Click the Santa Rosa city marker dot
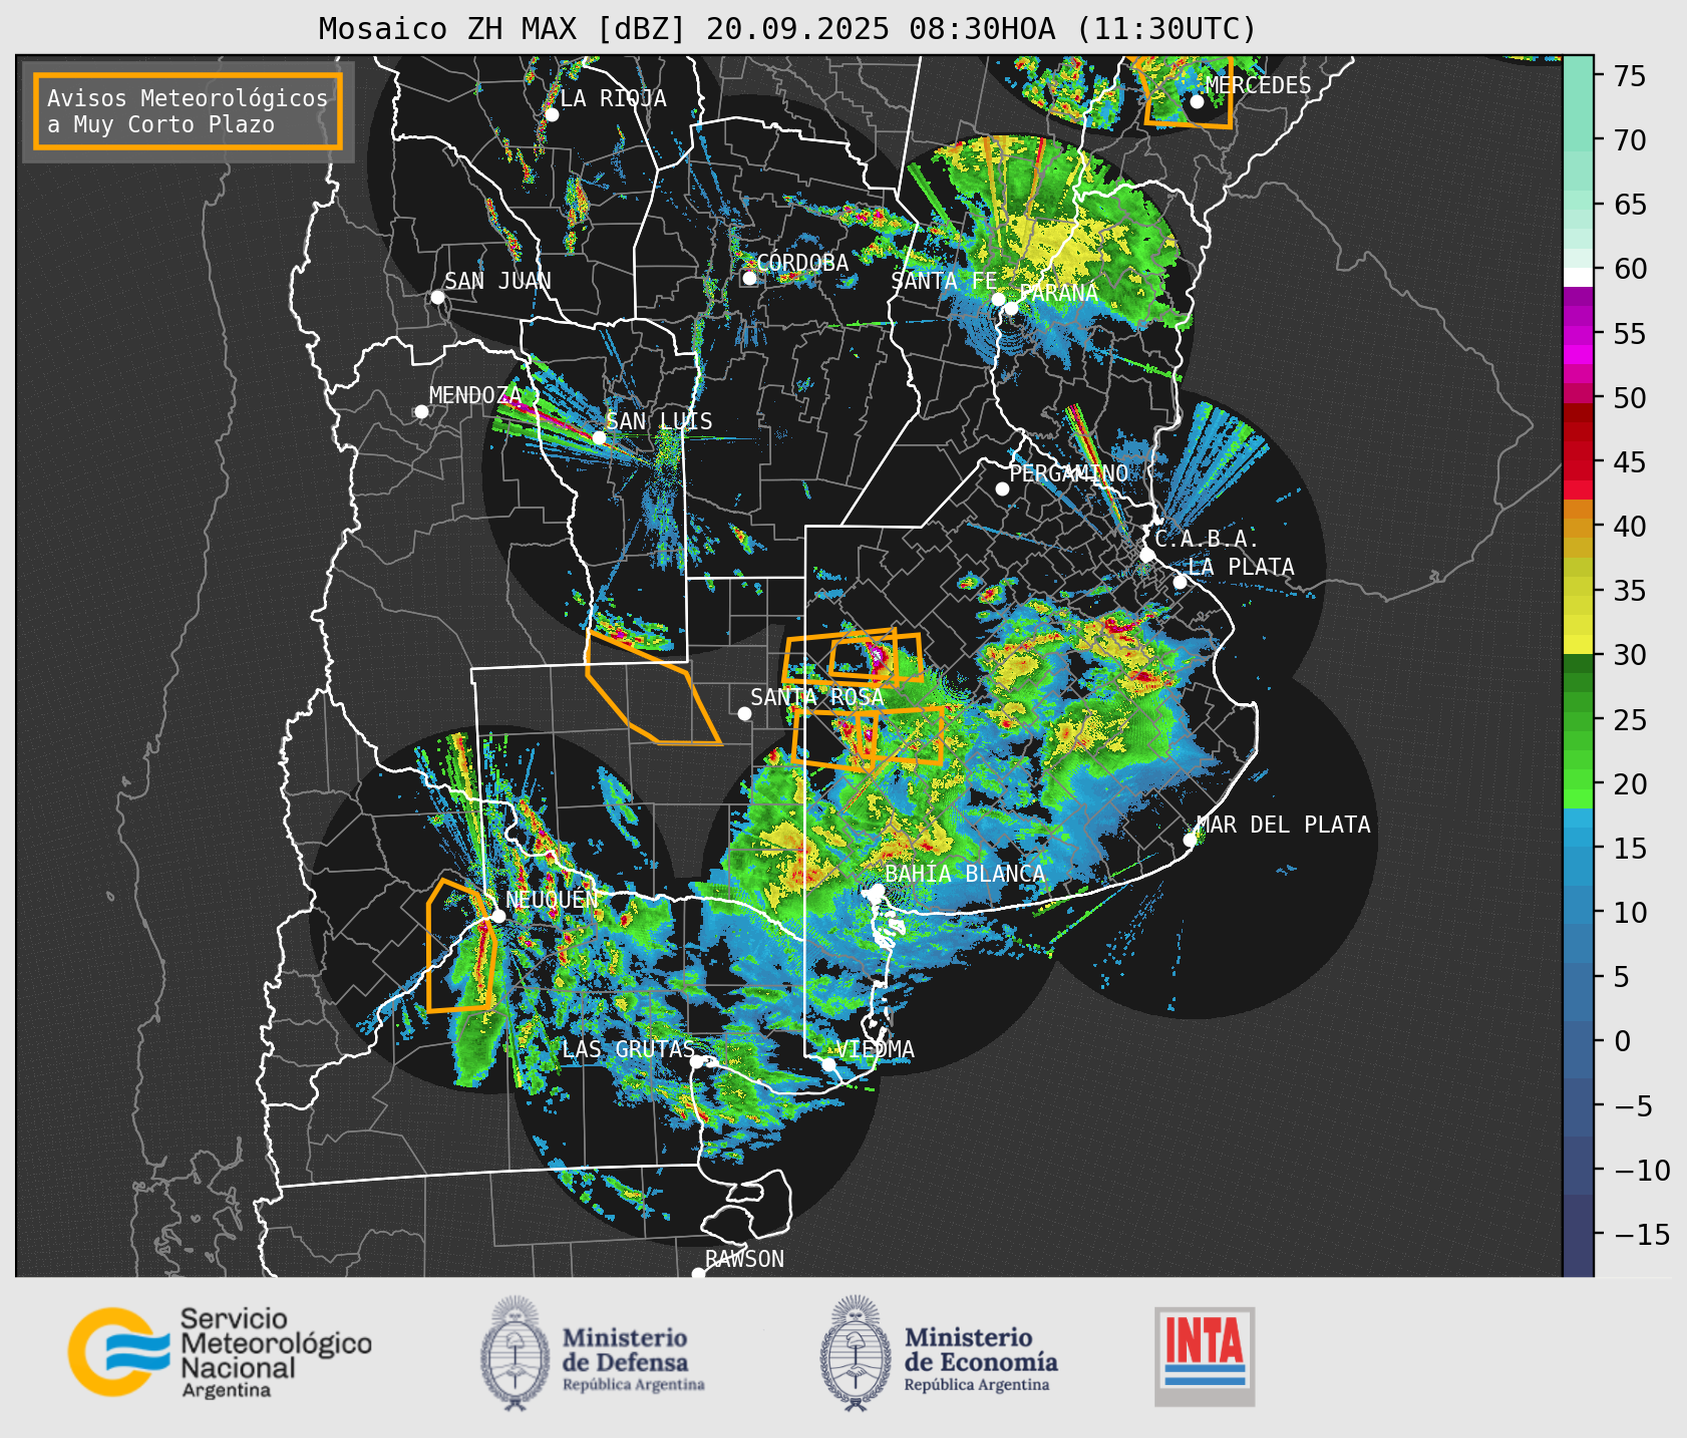 (x=744, y=713)
